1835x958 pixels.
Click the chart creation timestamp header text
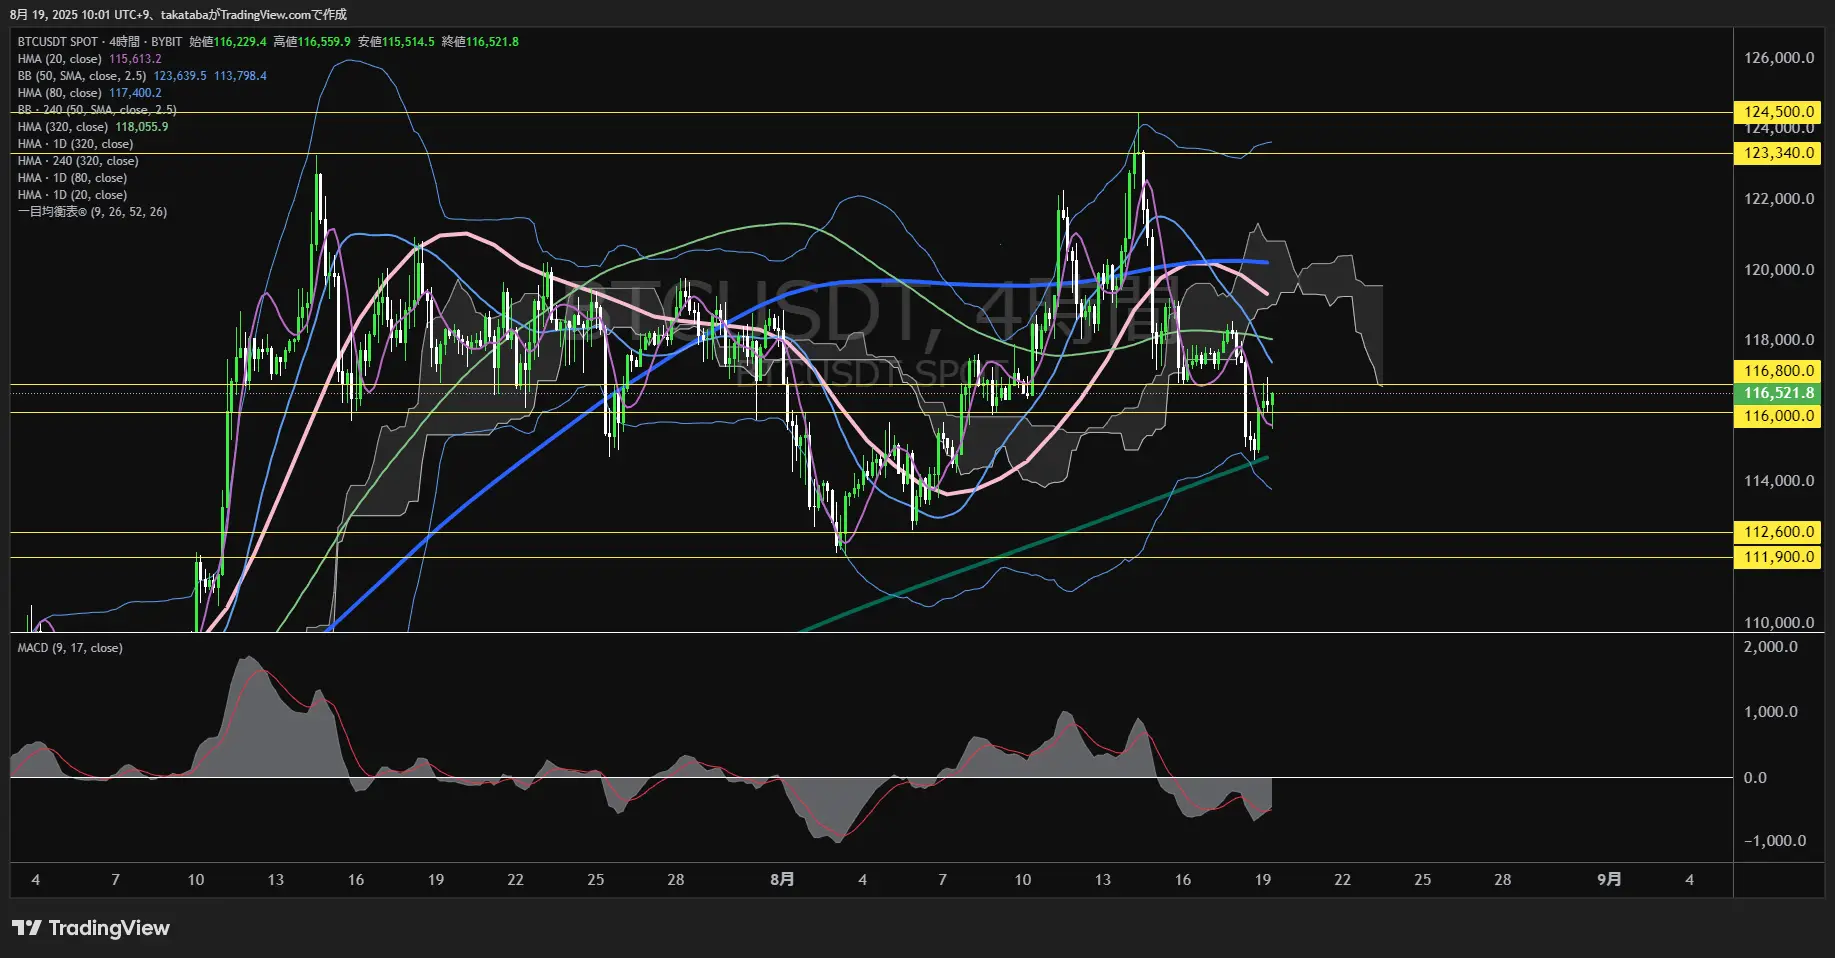tap(178, 14)
